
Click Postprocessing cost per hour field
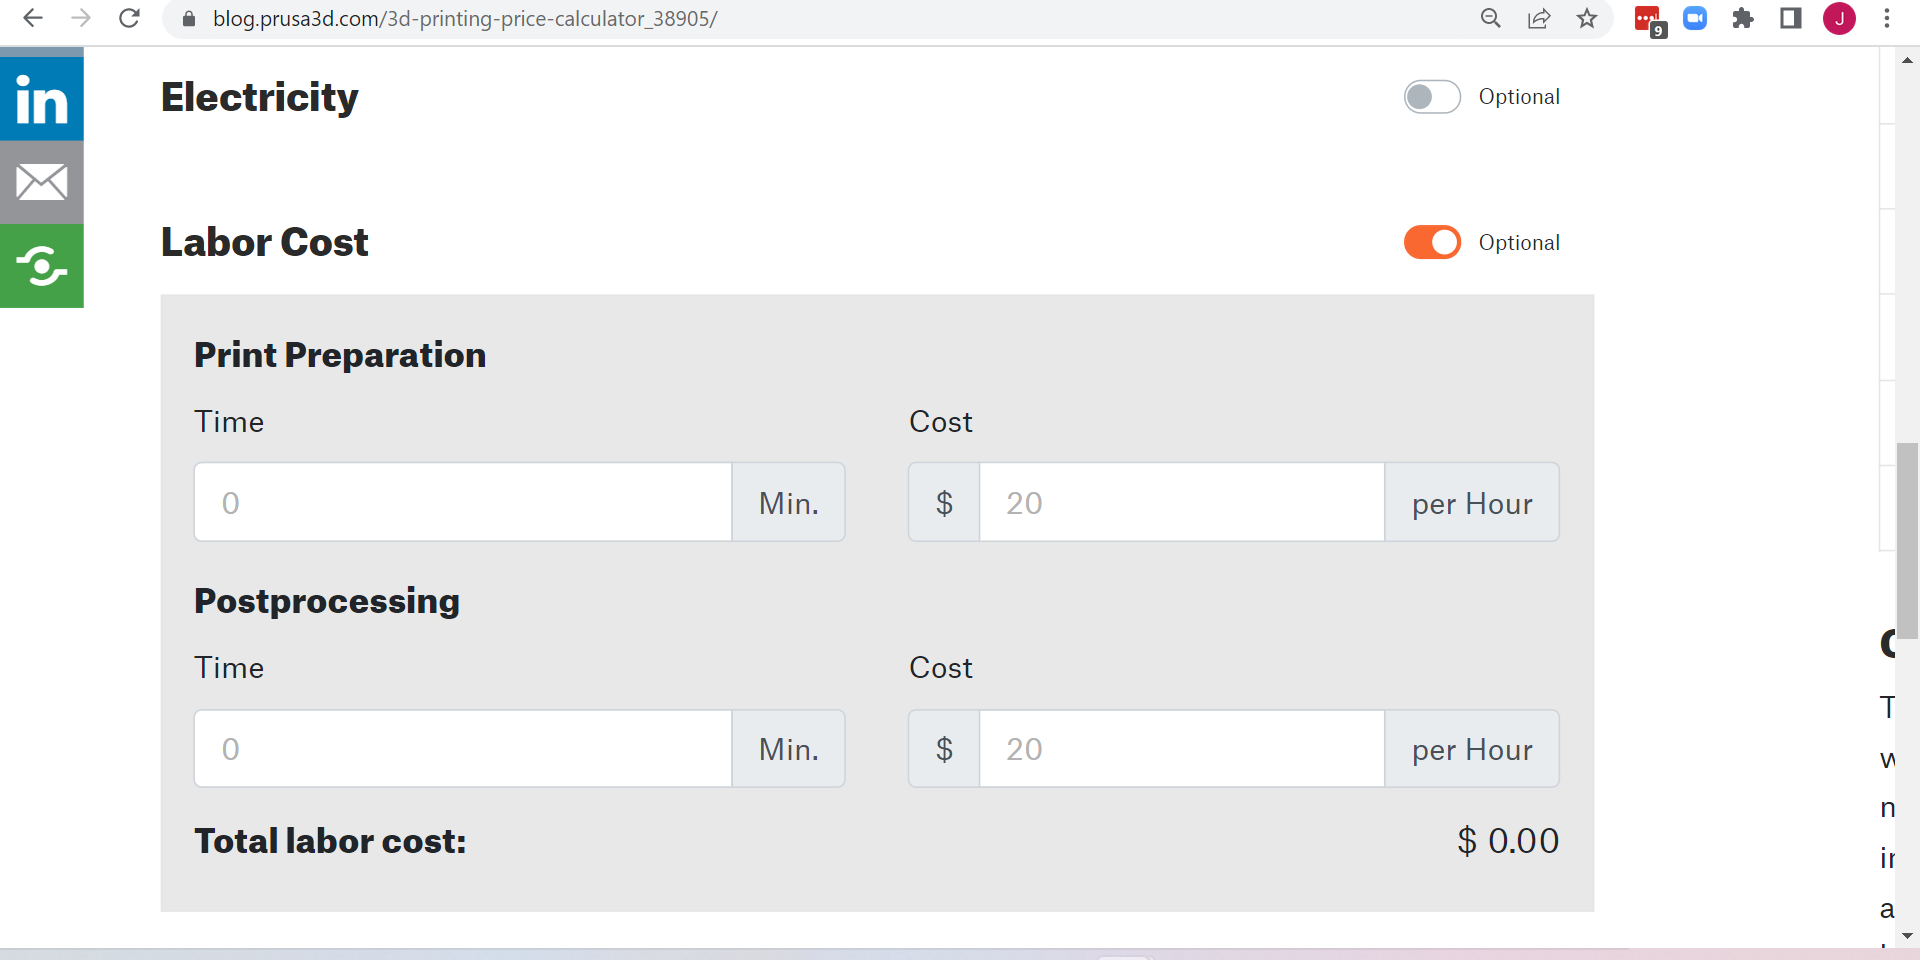pos(1181,749)
